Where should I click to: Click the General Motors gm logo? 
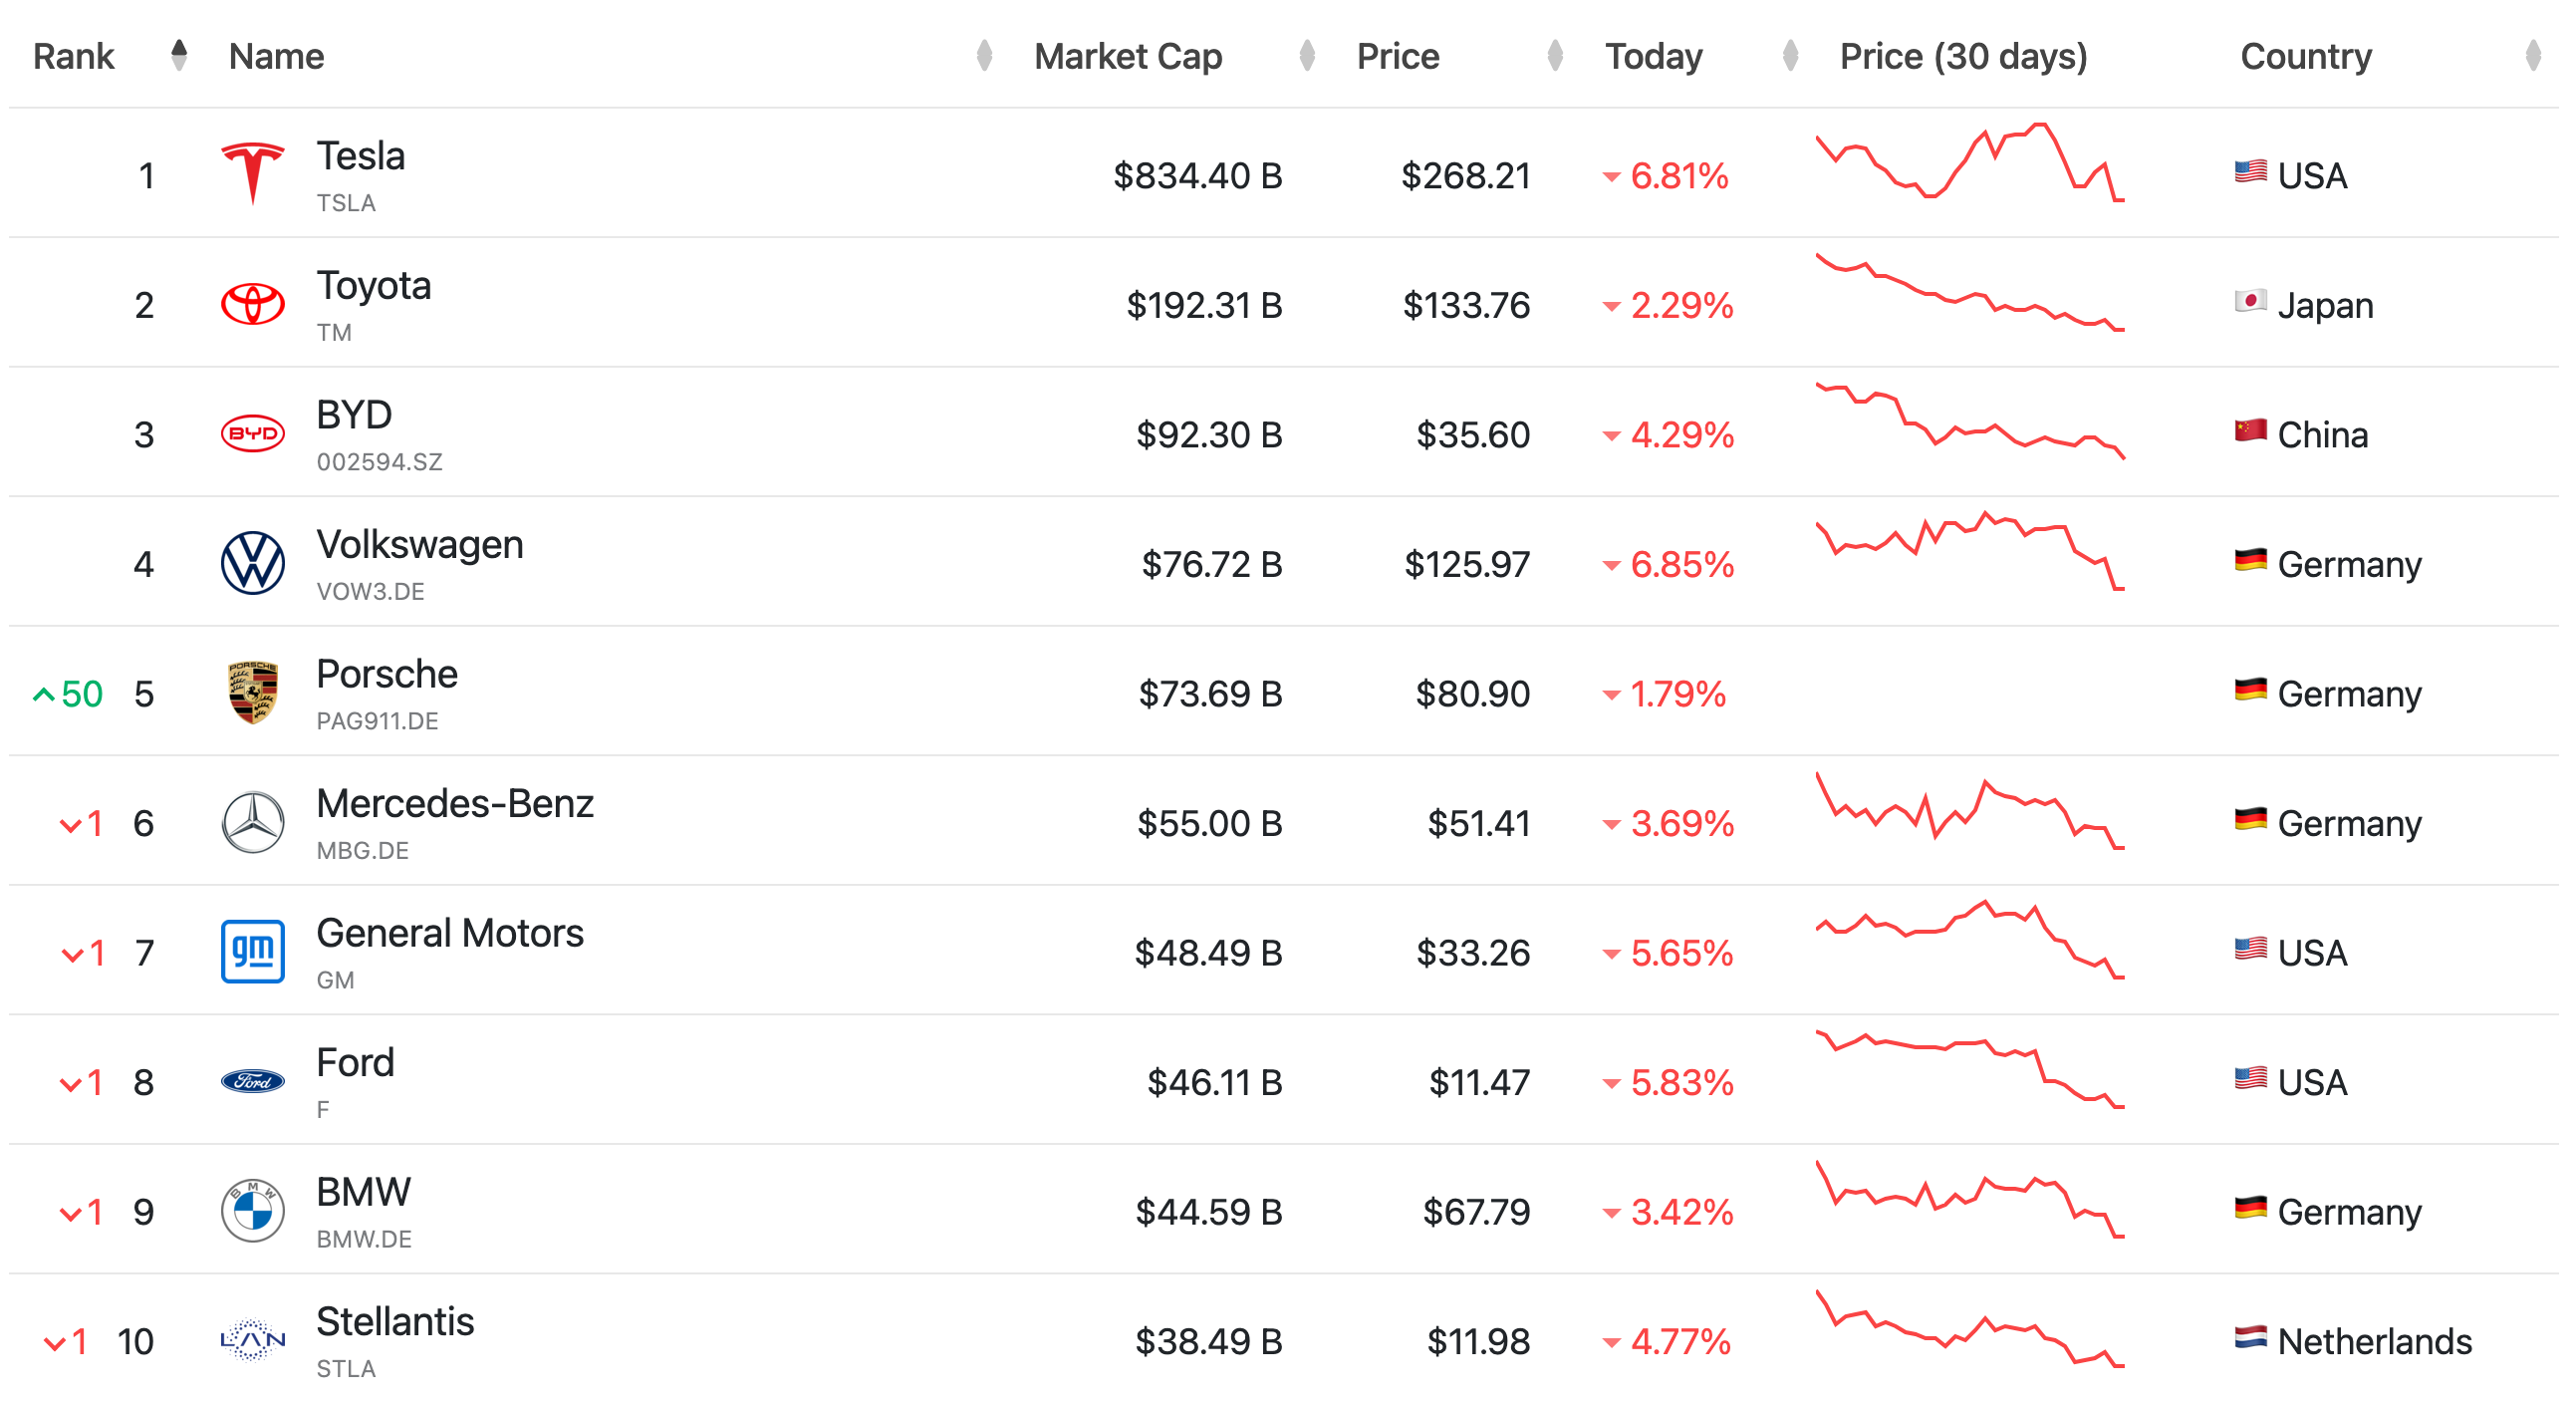pyautogui.click(x=252, y=951)
